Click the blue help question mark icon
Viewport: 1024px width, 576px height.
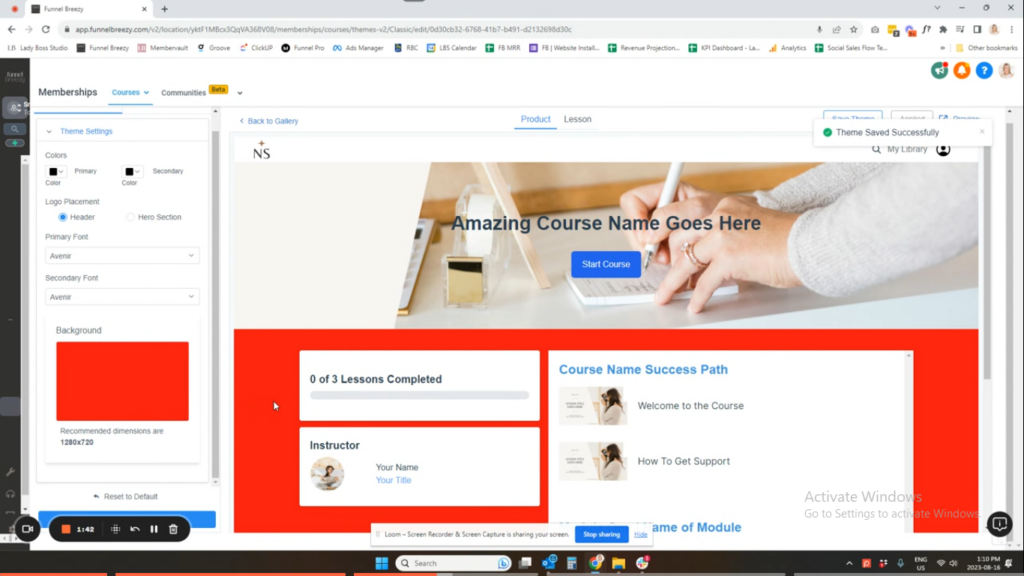[983, 70]
